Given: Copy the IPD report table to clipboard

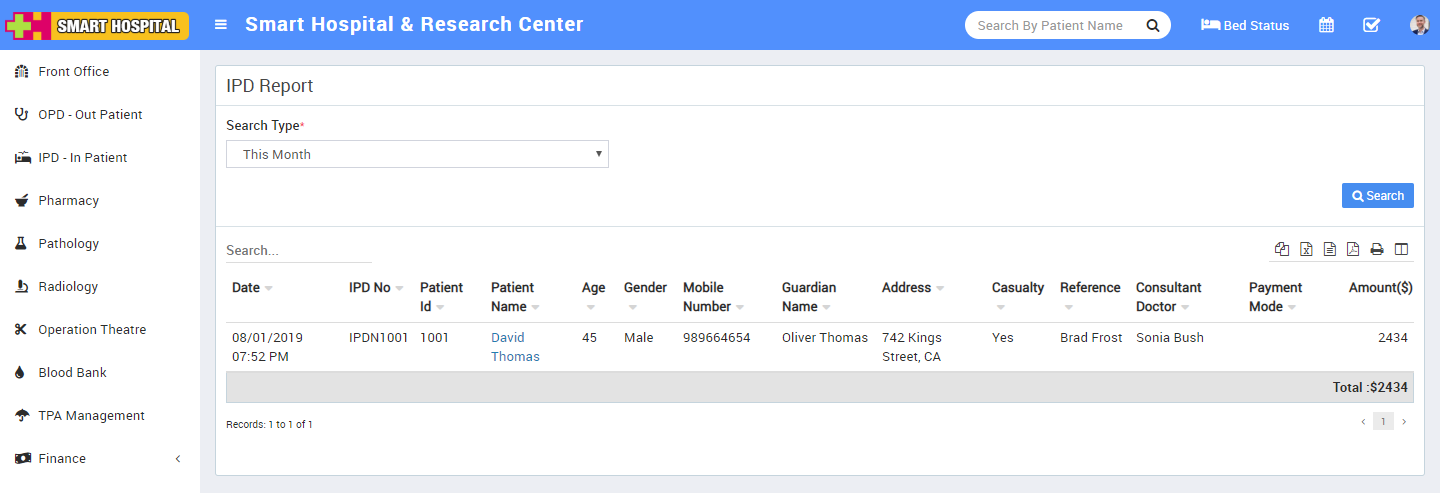Looking at the screenshot, I should [x=1282, y=249].
